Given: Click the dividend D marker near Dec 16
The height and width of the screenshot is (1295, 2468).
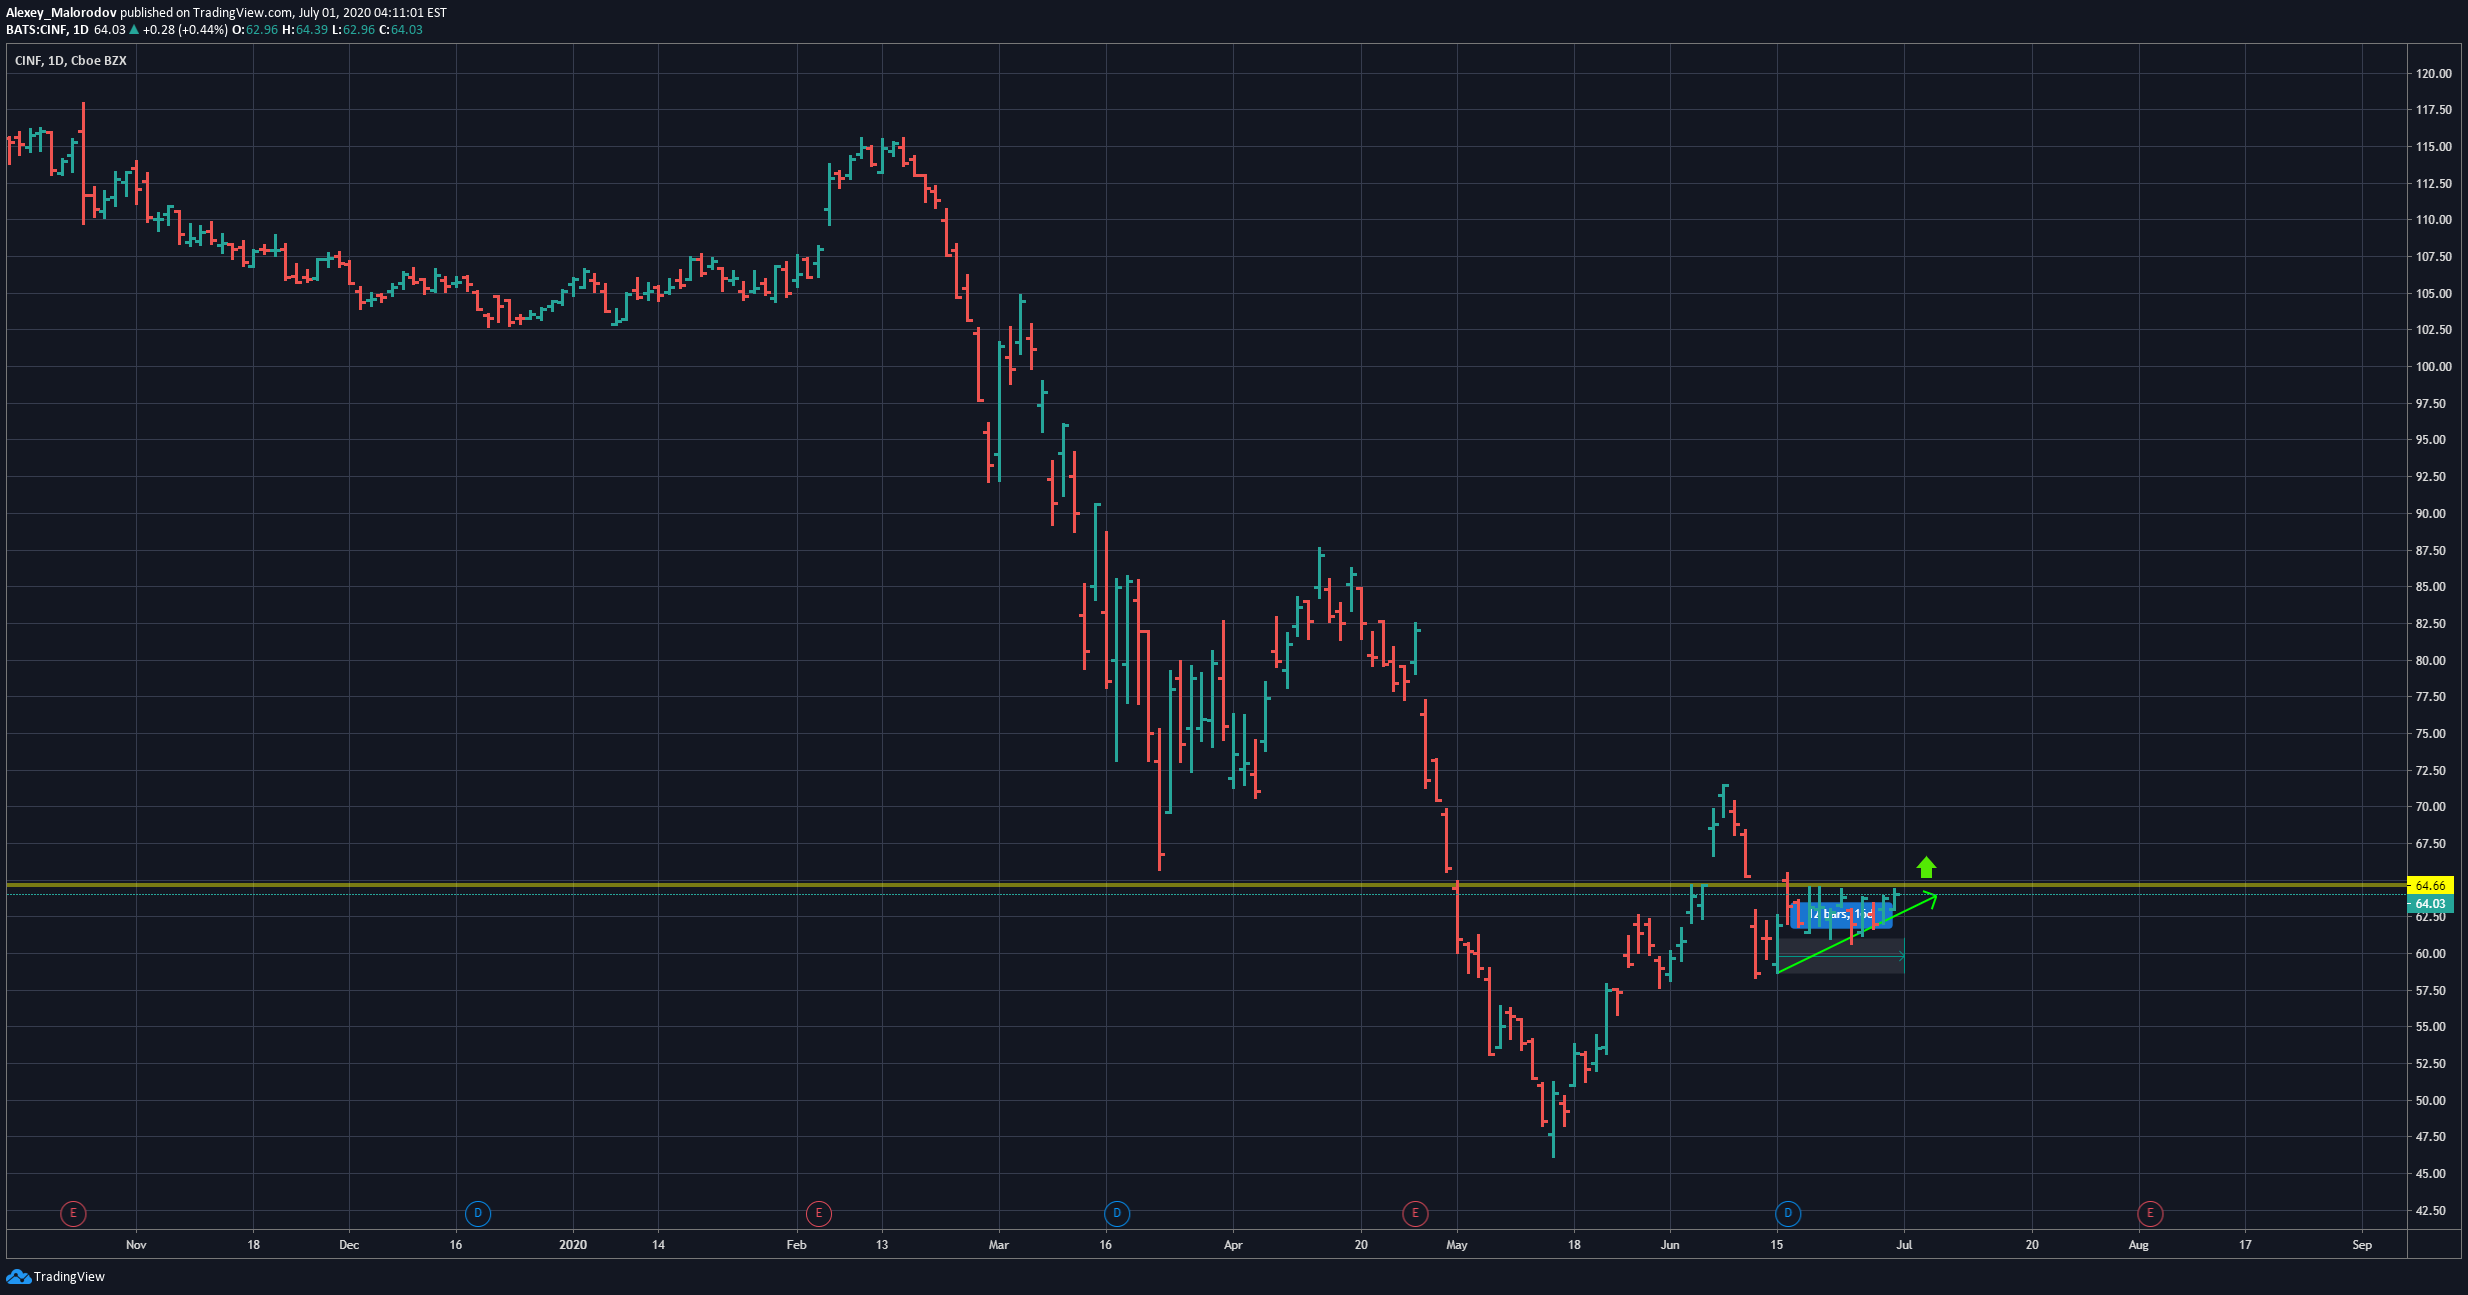Looking at the screenshot, I should [x=478, y=1214].
